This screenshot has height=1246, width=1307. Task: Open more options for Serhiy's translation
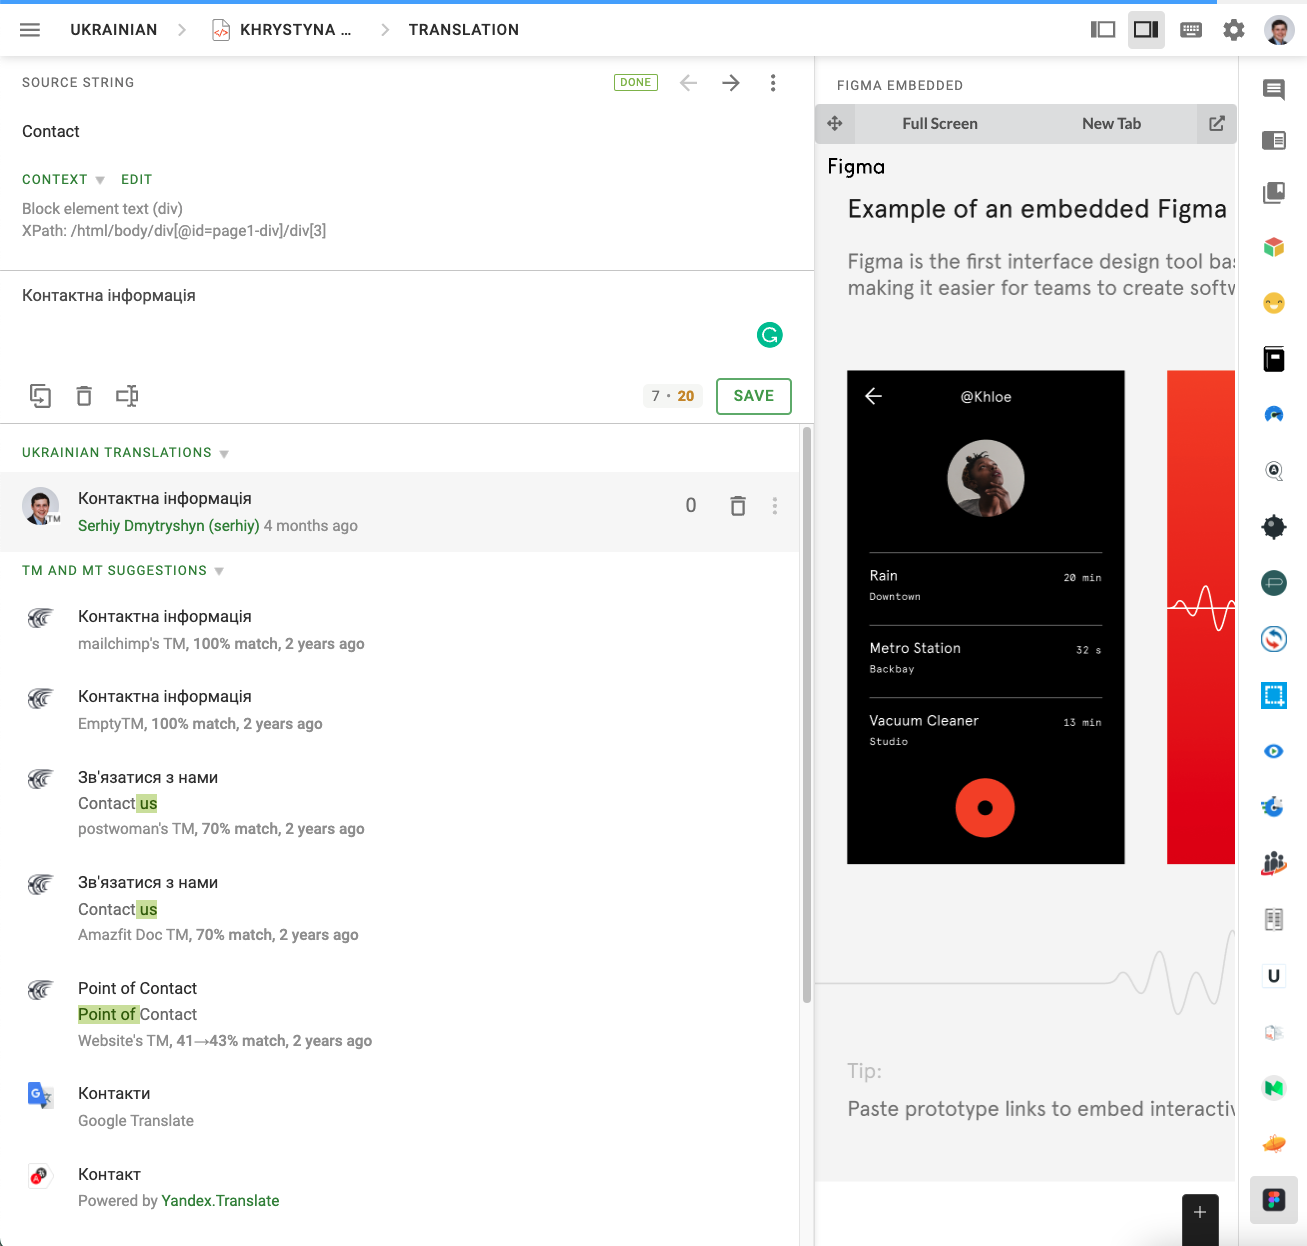coord(775,506)
